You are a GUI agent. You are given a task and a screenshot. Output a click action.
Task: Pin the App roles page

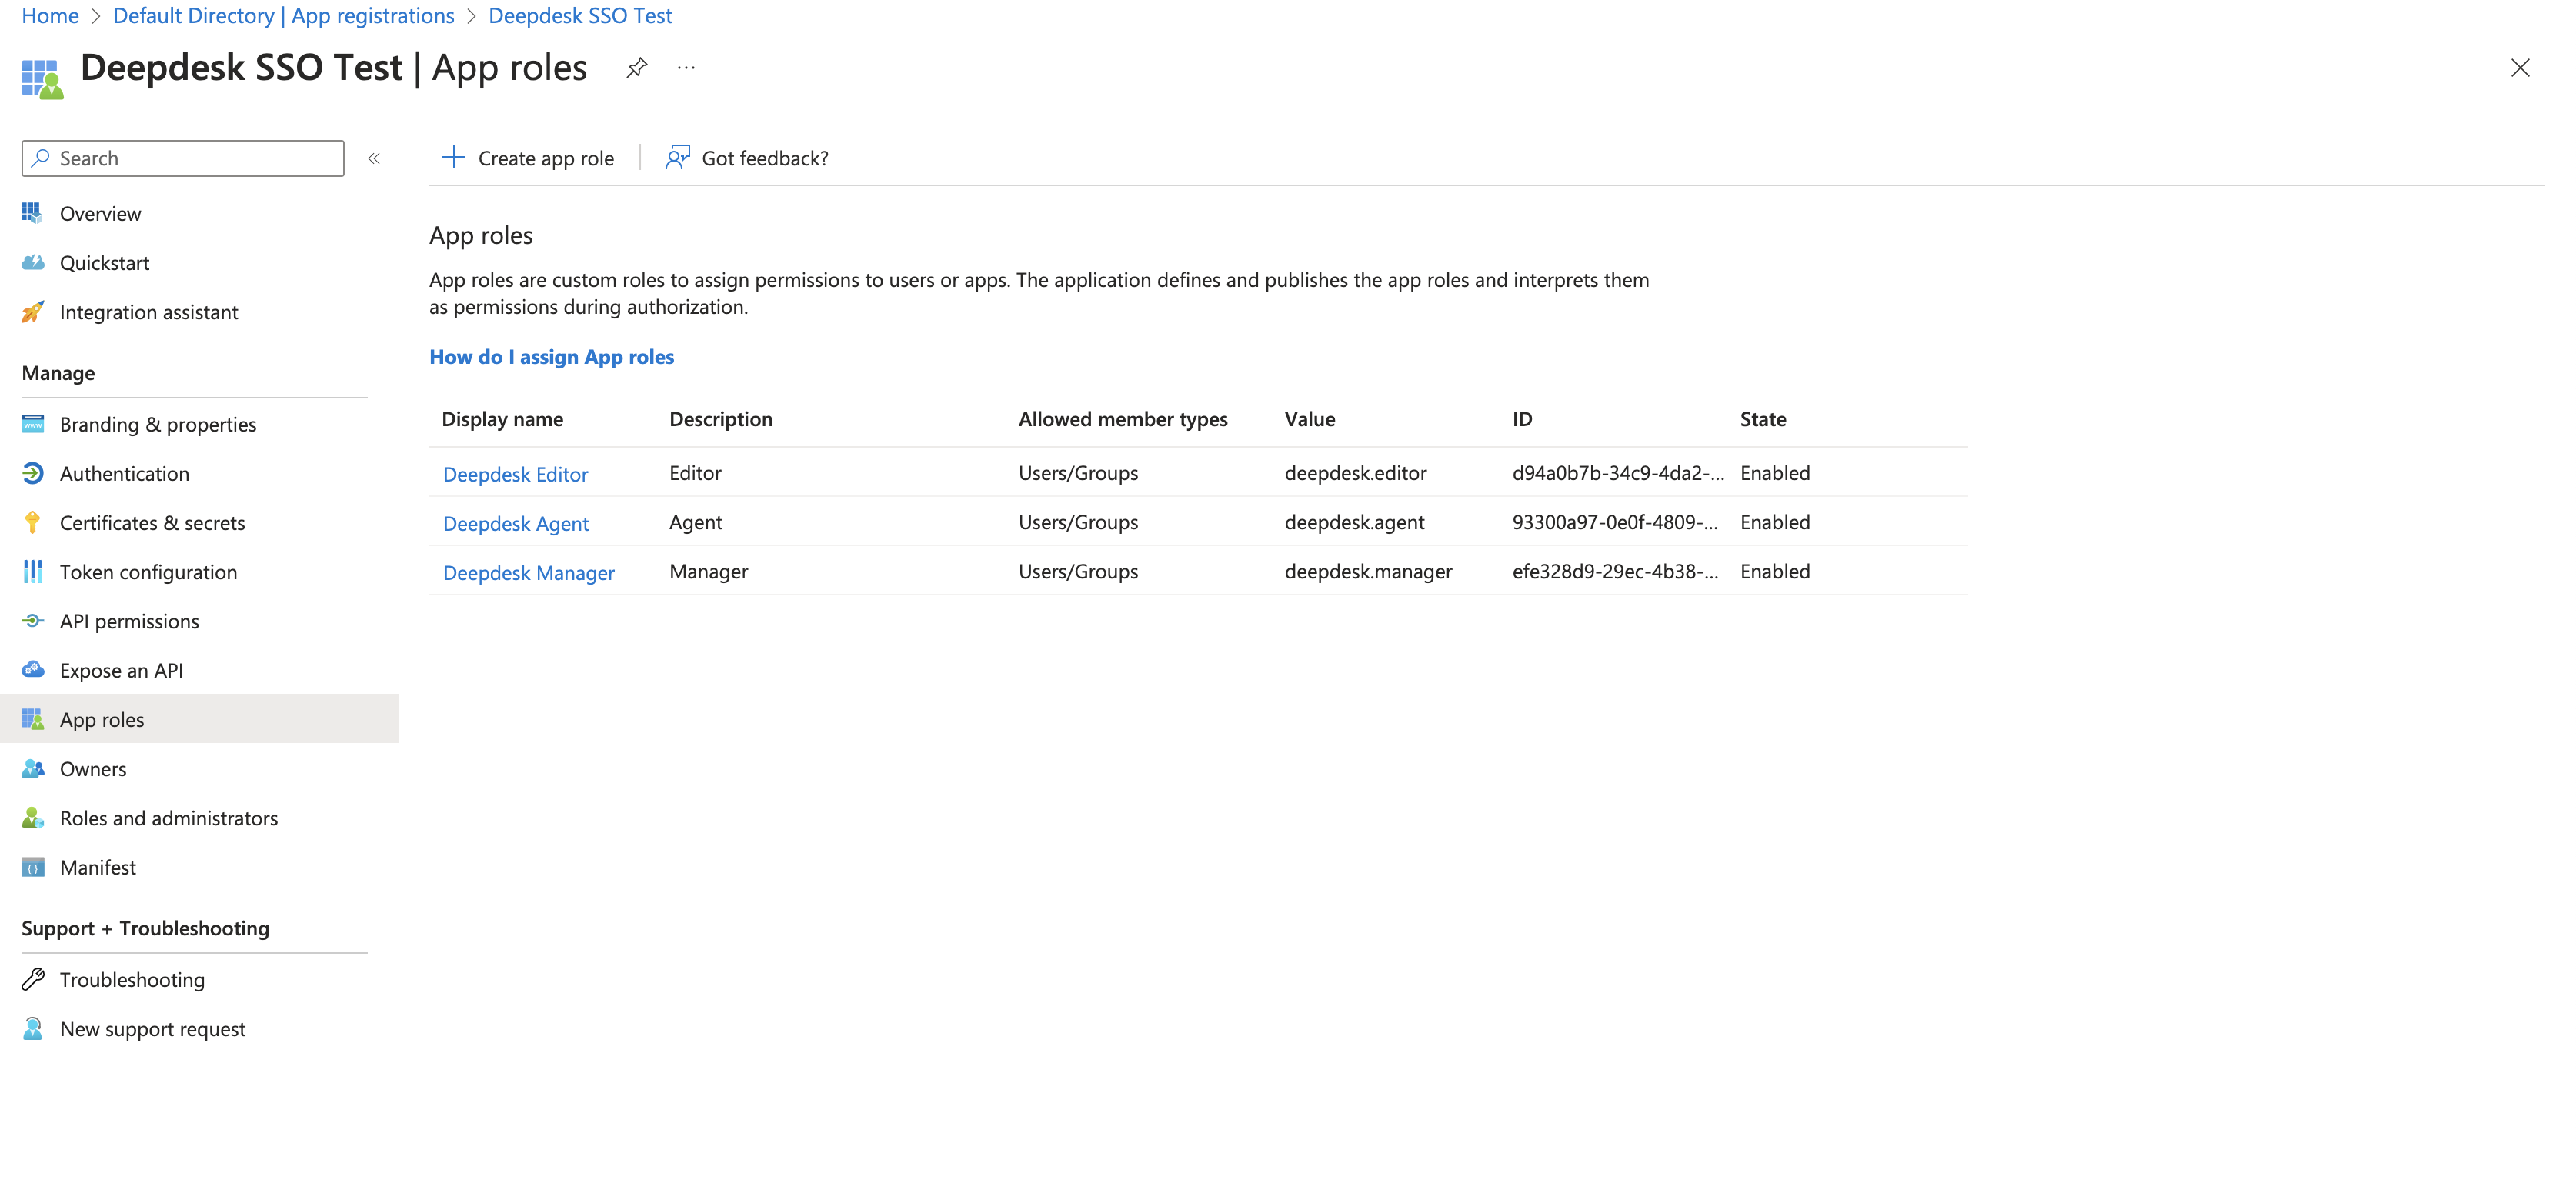click(636, 67)
